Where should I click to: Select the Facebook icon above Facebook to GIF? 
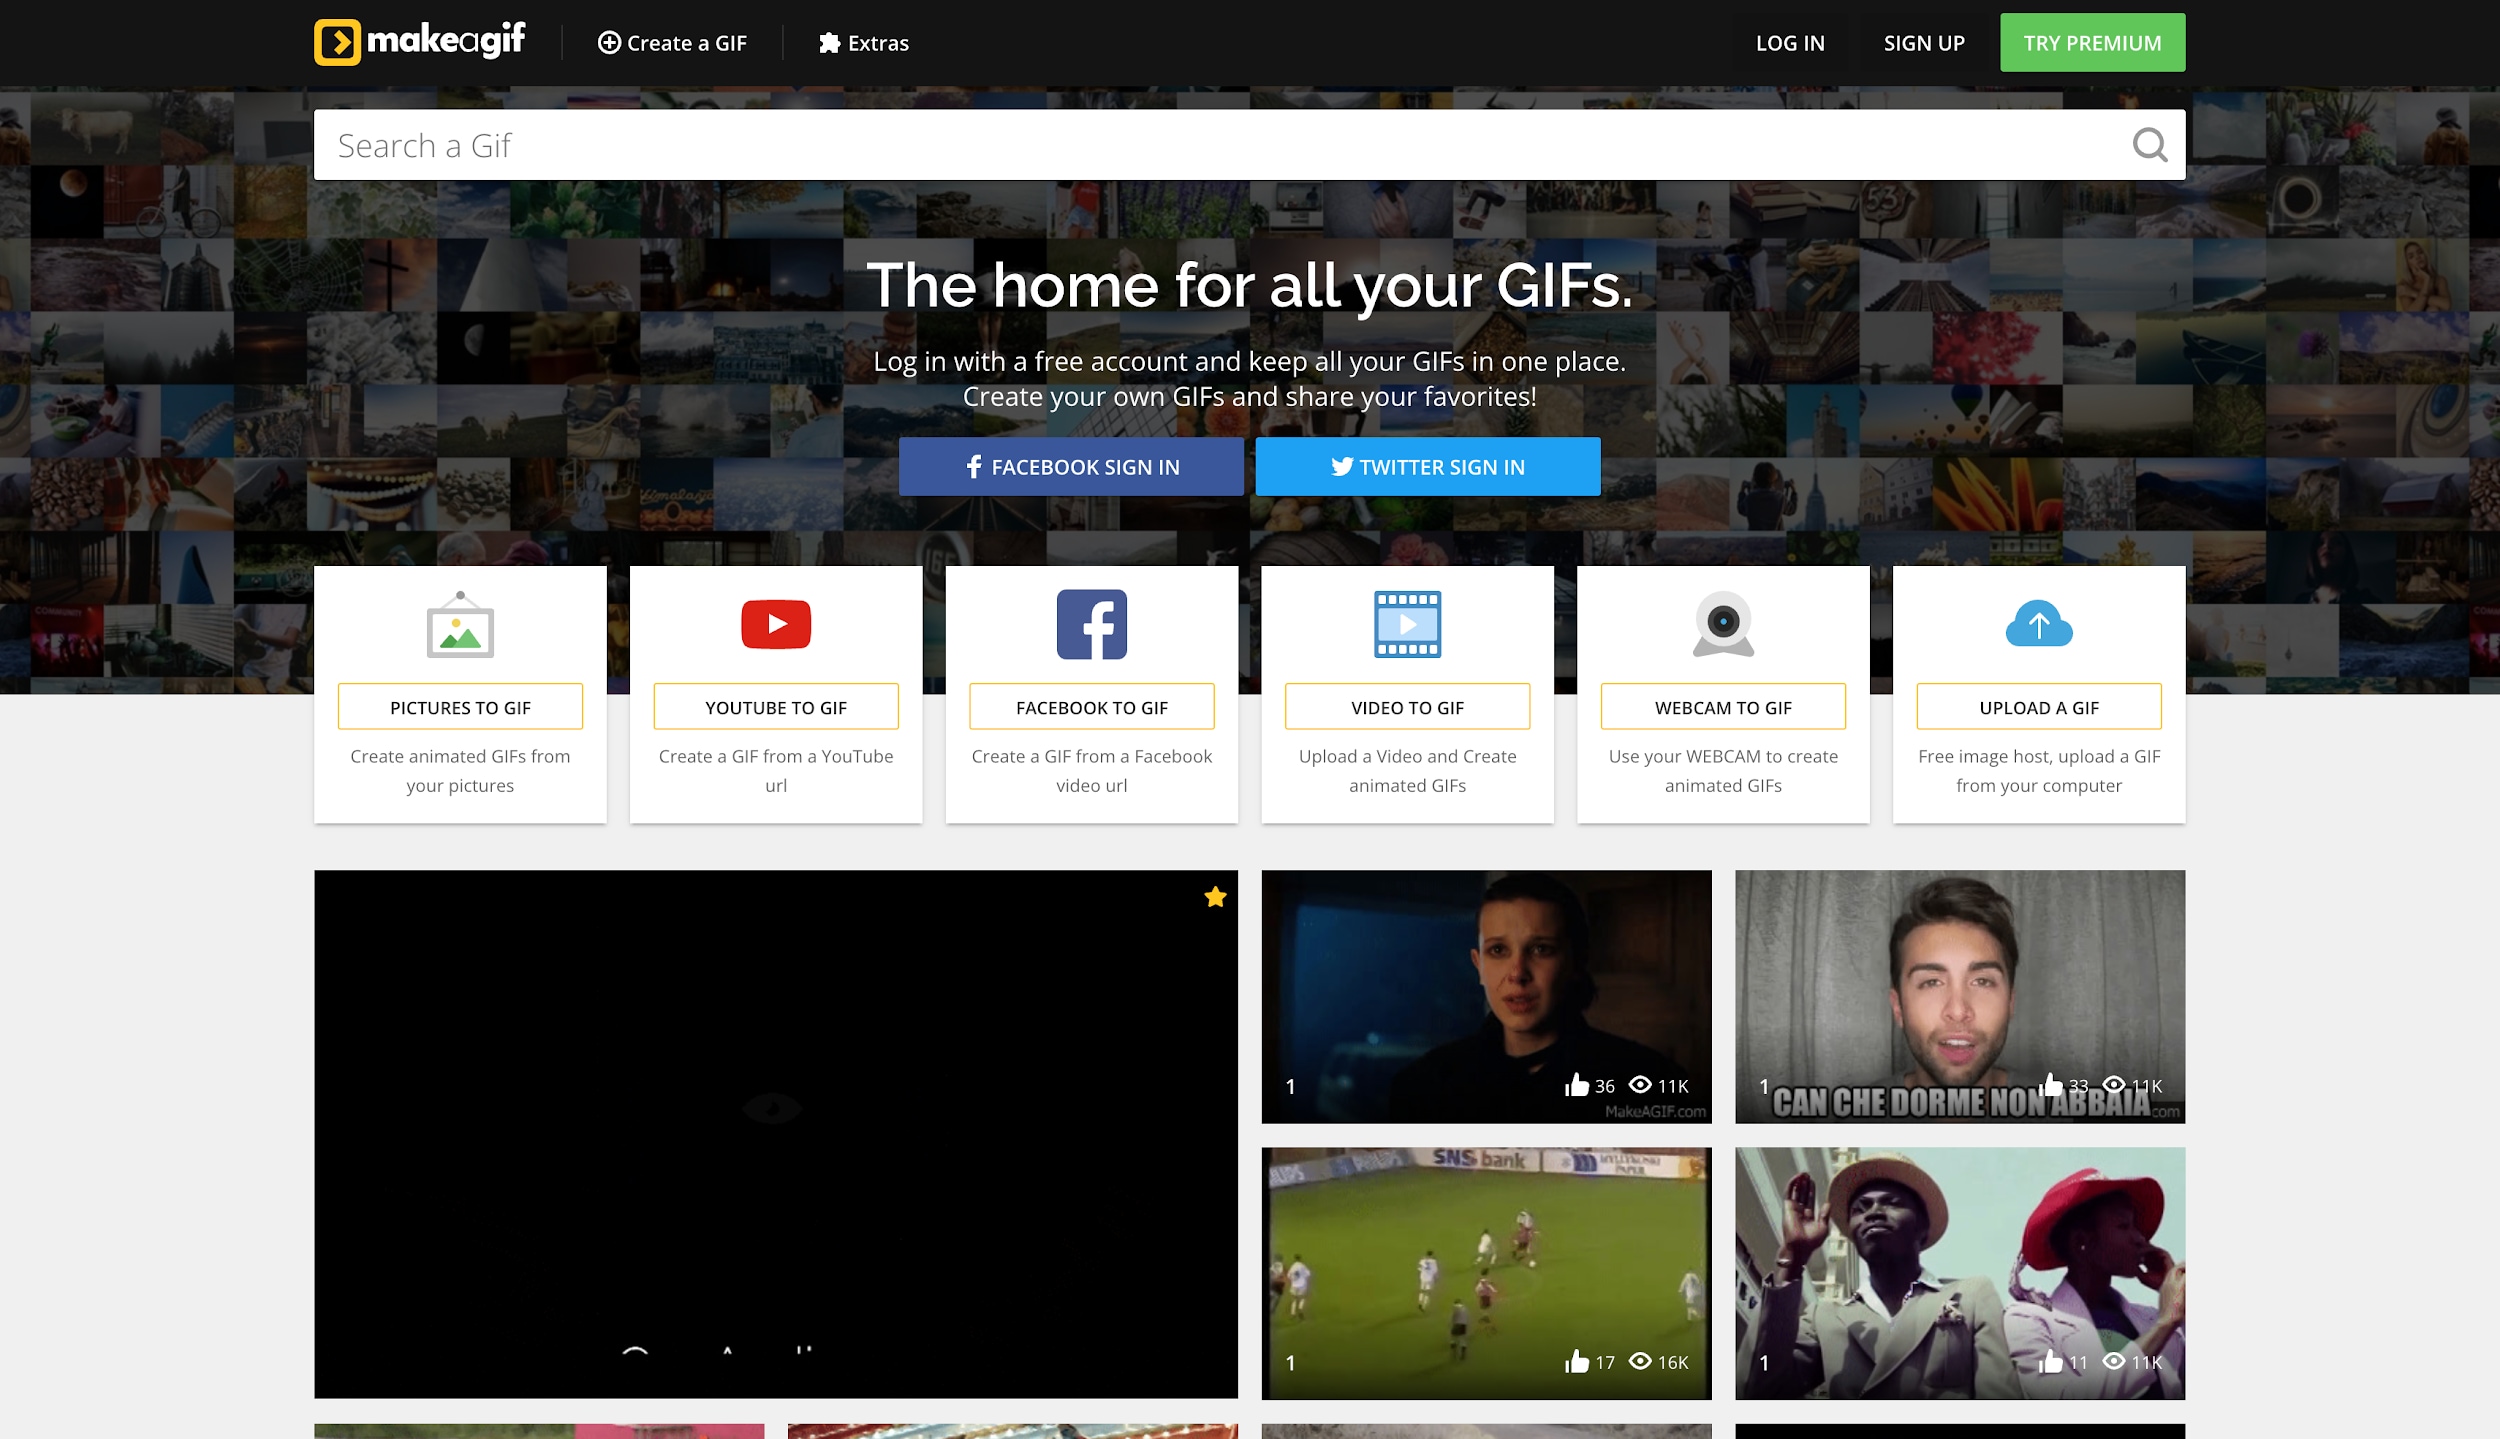[1090, 623]
